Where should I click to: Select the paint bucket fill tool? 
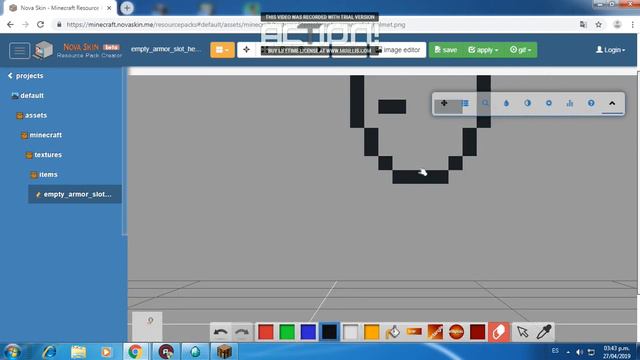click(x=393, y=332)
